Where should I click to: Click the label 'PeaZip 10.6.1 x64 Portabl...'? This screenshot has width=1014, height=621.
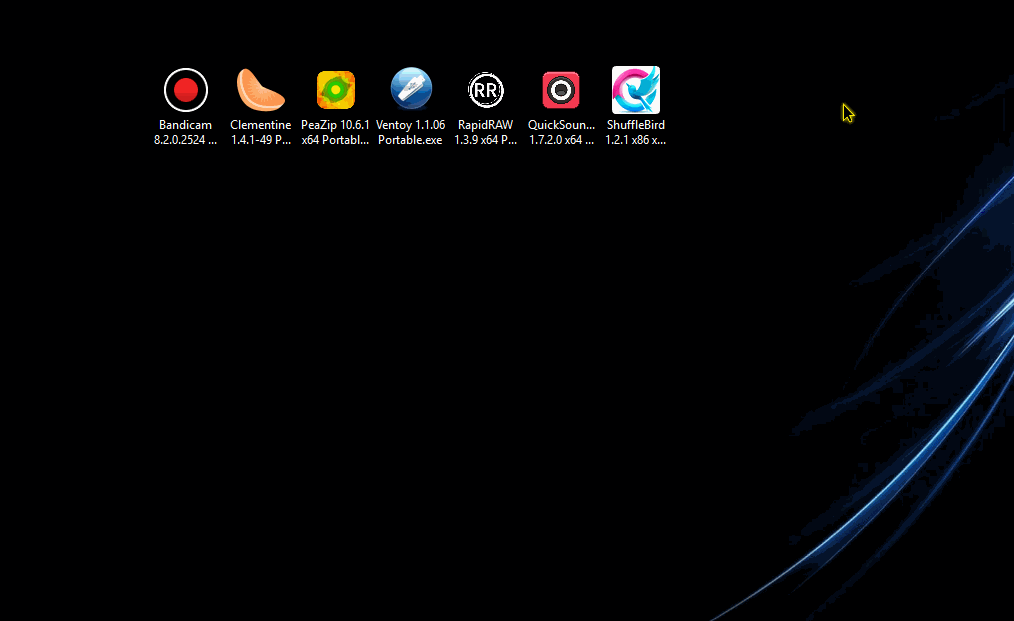coord(336,132)
